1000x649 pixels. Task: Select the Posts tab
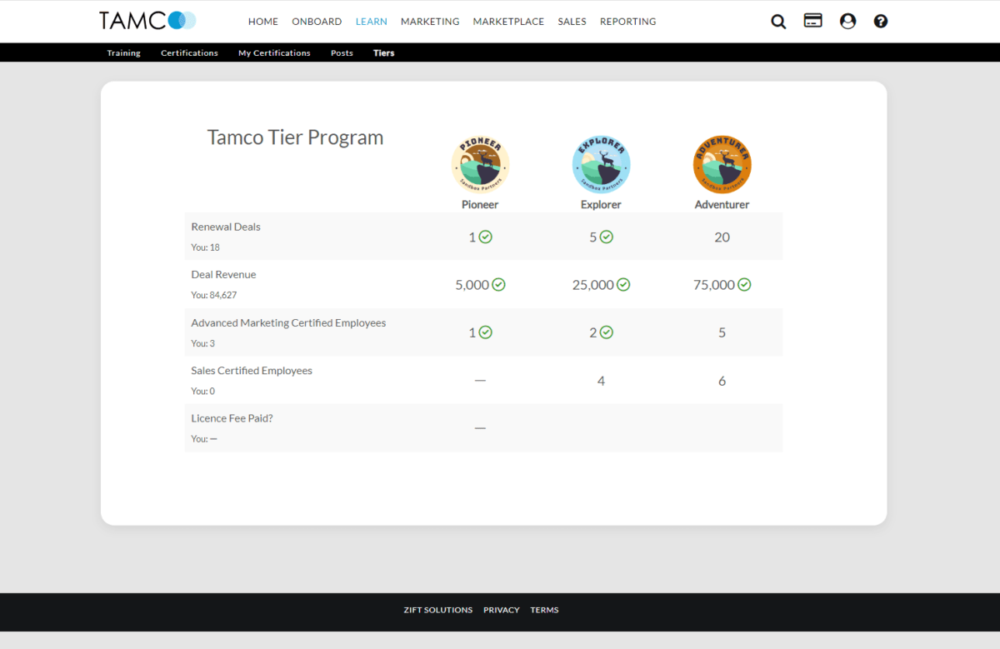(342, 53)
